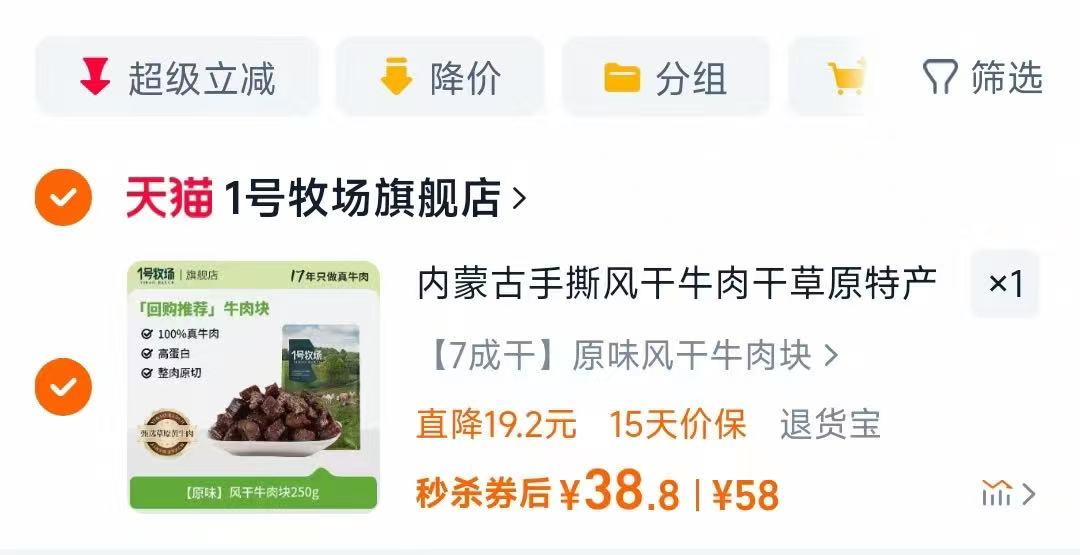The height and width of the screenshot is (555, 1080).
Task: Open the 筛选 filter button
Action: tap(983, 76)
